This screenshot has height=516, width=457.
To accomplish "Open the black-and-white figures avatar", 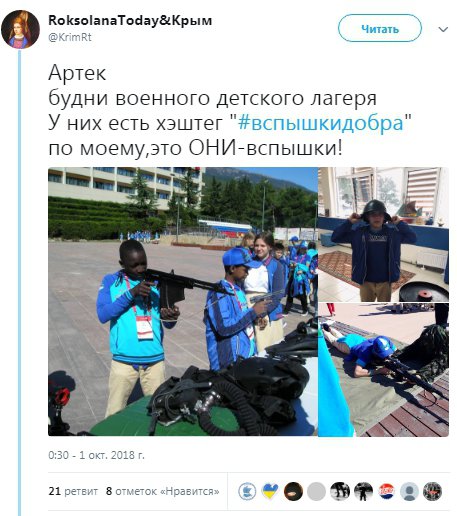I will coord(340,491).
